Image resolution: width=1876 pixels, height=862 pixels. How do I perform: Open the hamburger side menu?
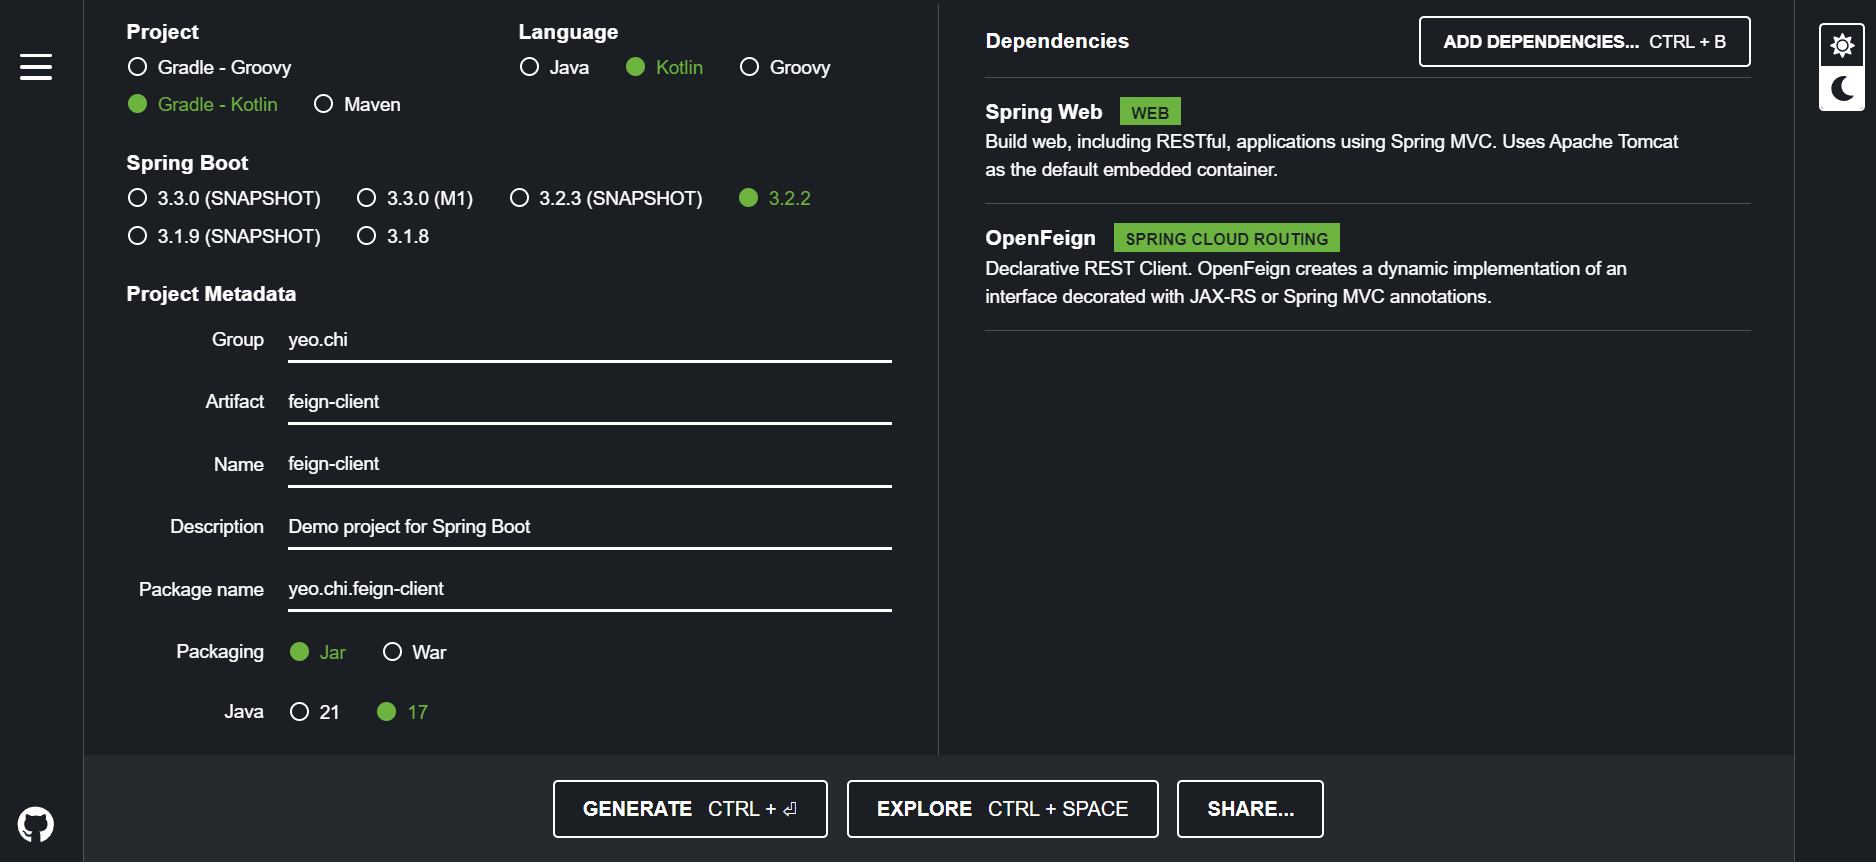pyautogui.click(x=36, y=67)
